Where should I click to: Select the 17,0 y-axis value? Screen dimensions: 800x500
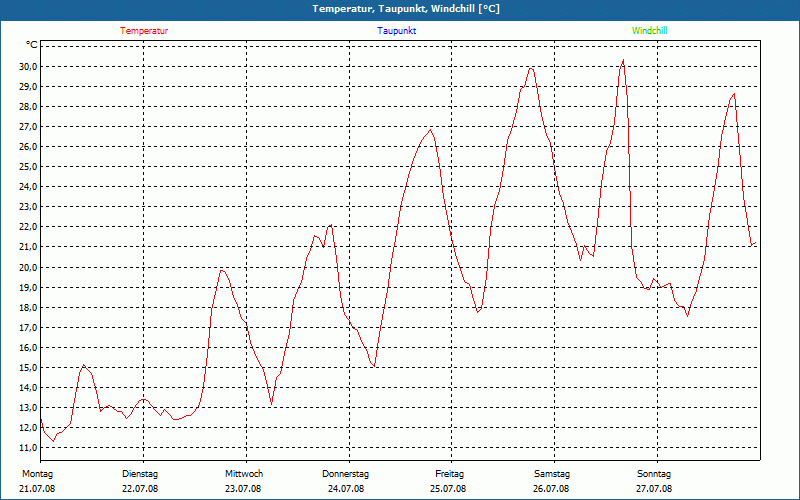coord(28,327)
